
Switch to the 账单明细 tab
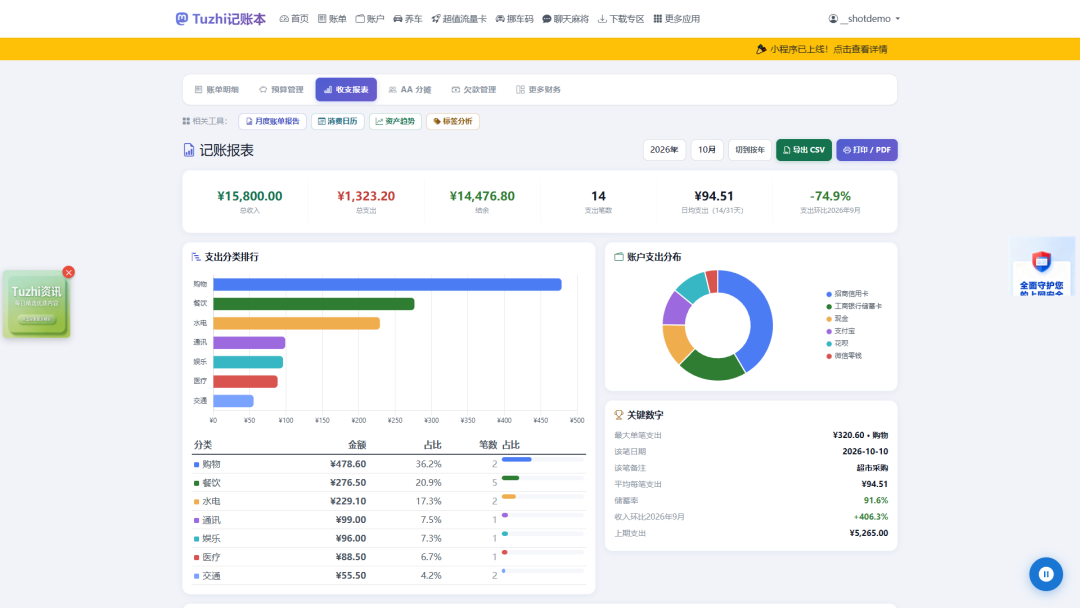click(x=216, y=90)
